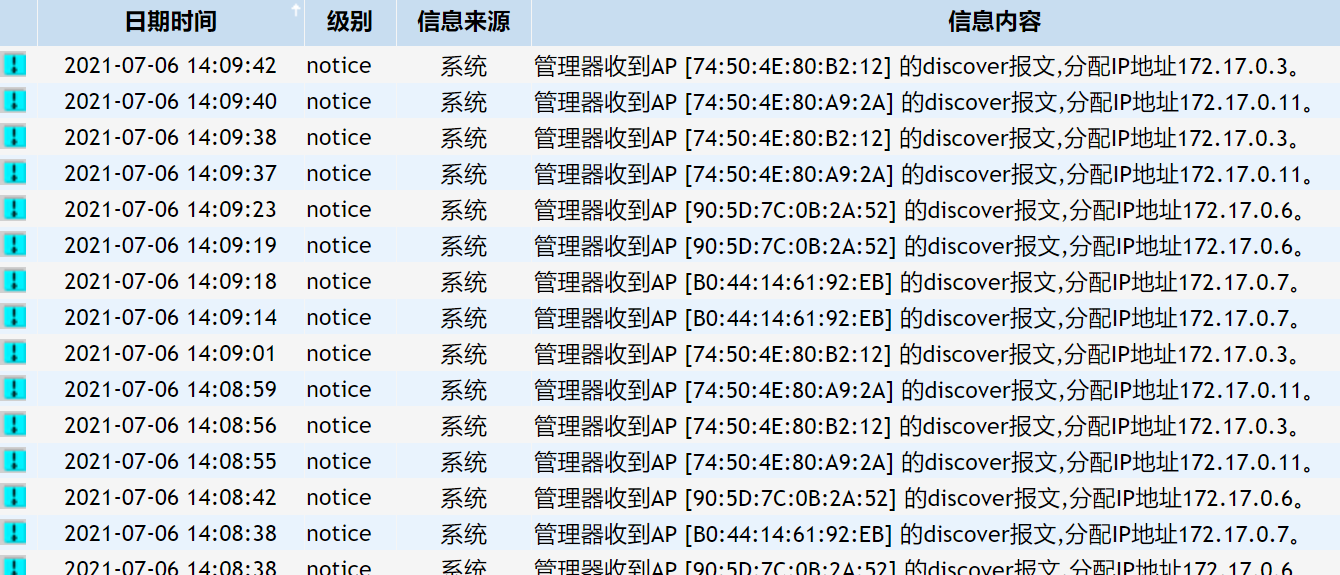The height and width of the screenshot is (575, 1340).
Task: Click 系统 source in the 14:09:18 row
Action: click(x=464, y=282)
